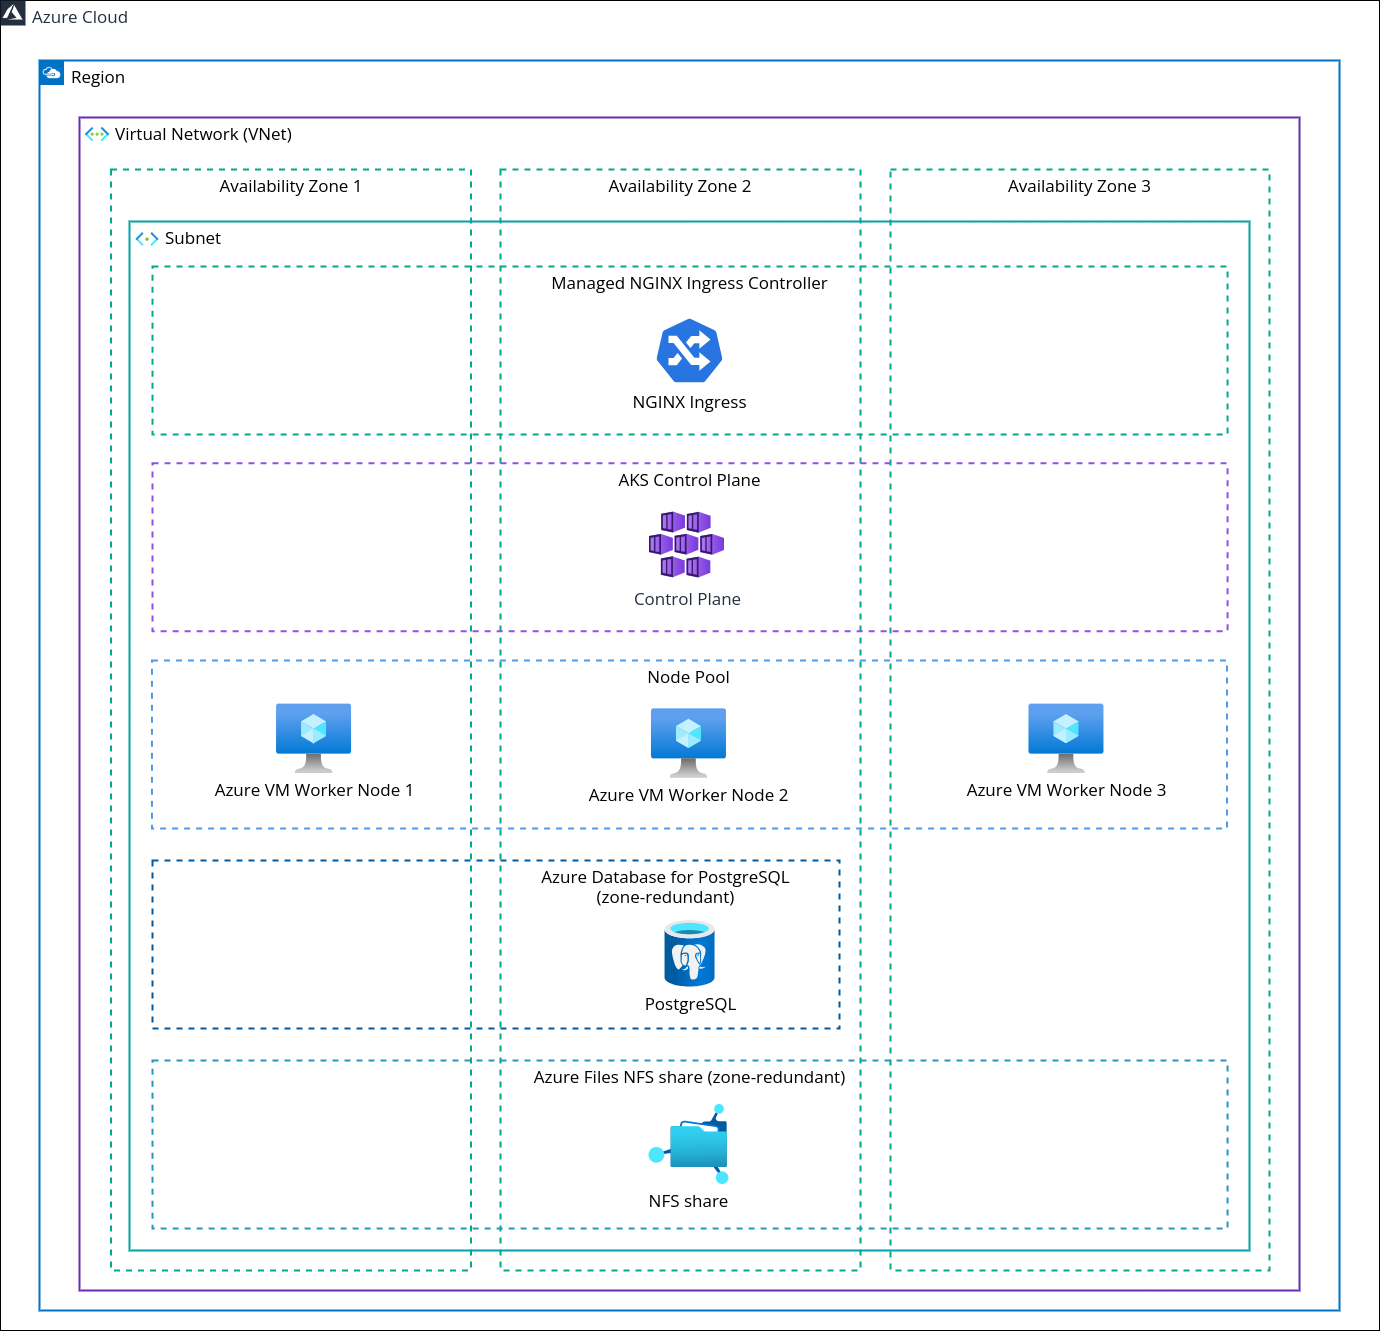1381x1331 pixels.
Task: Click the Region label
Action: point(98,77)
